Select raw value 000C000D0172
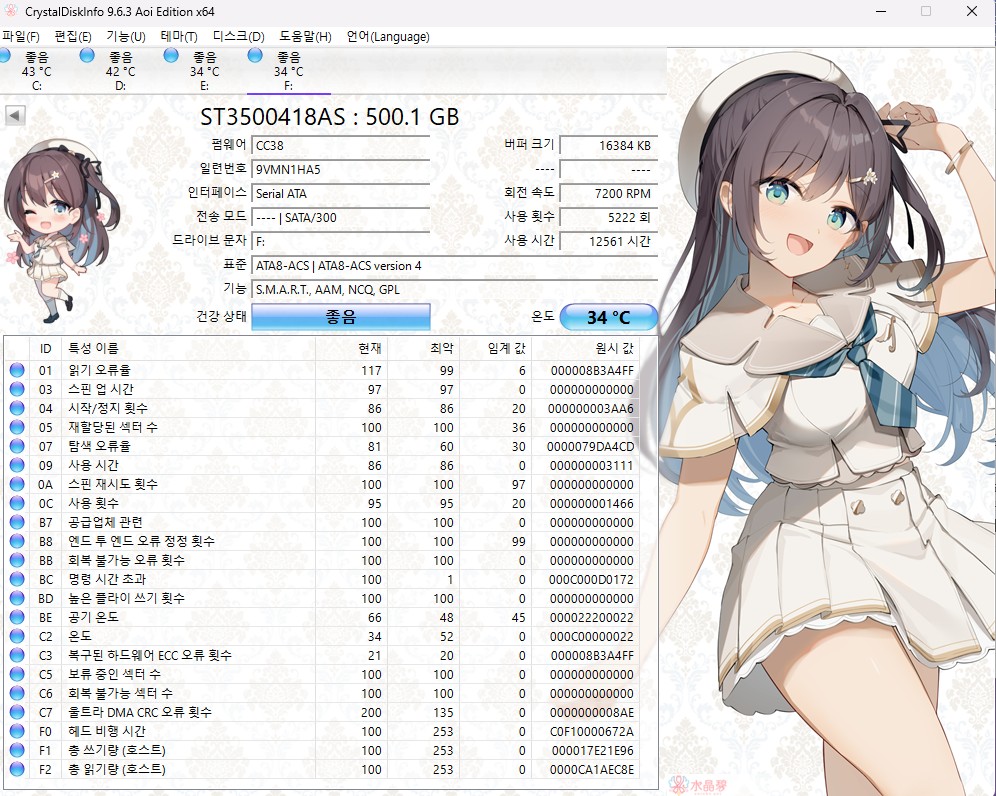The image size is (996, 796). tap(591, 579)
